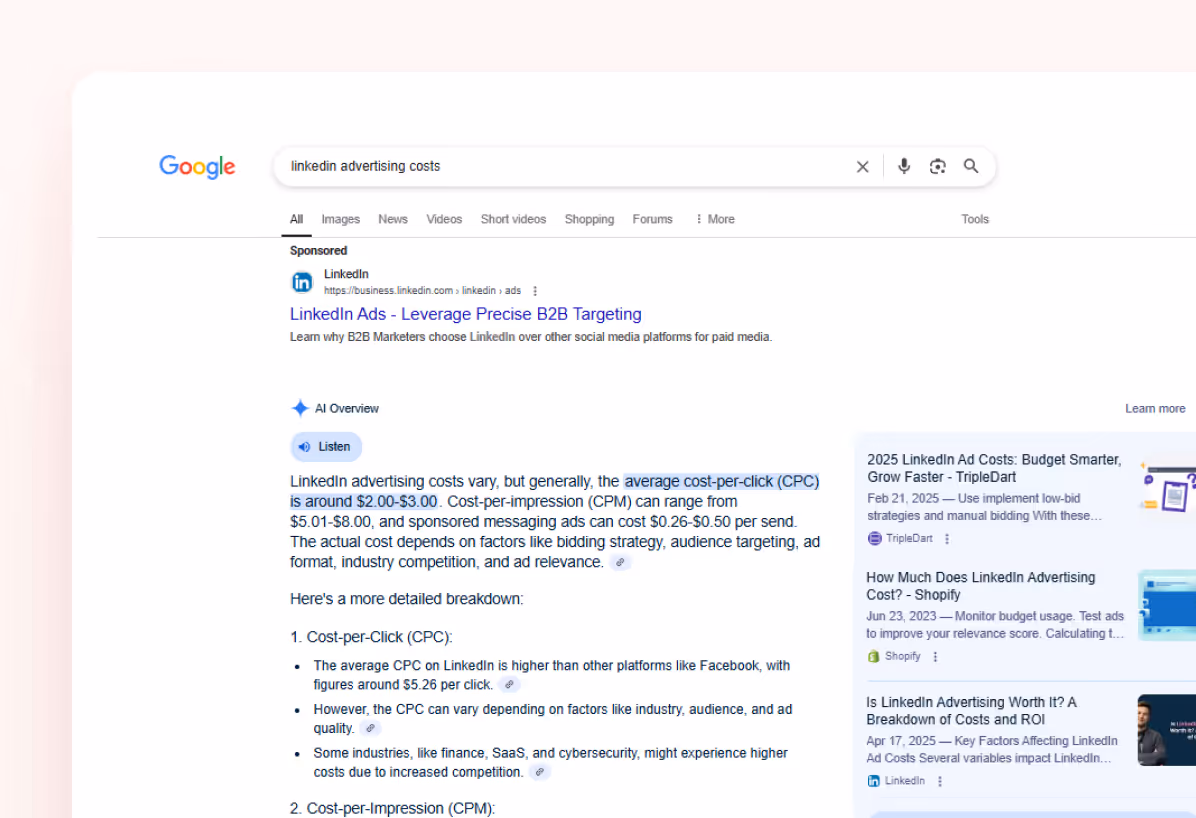Play the AI Overview with the Listen button
The width and height of the screenshot is (1196, 818).
(326, 446)
